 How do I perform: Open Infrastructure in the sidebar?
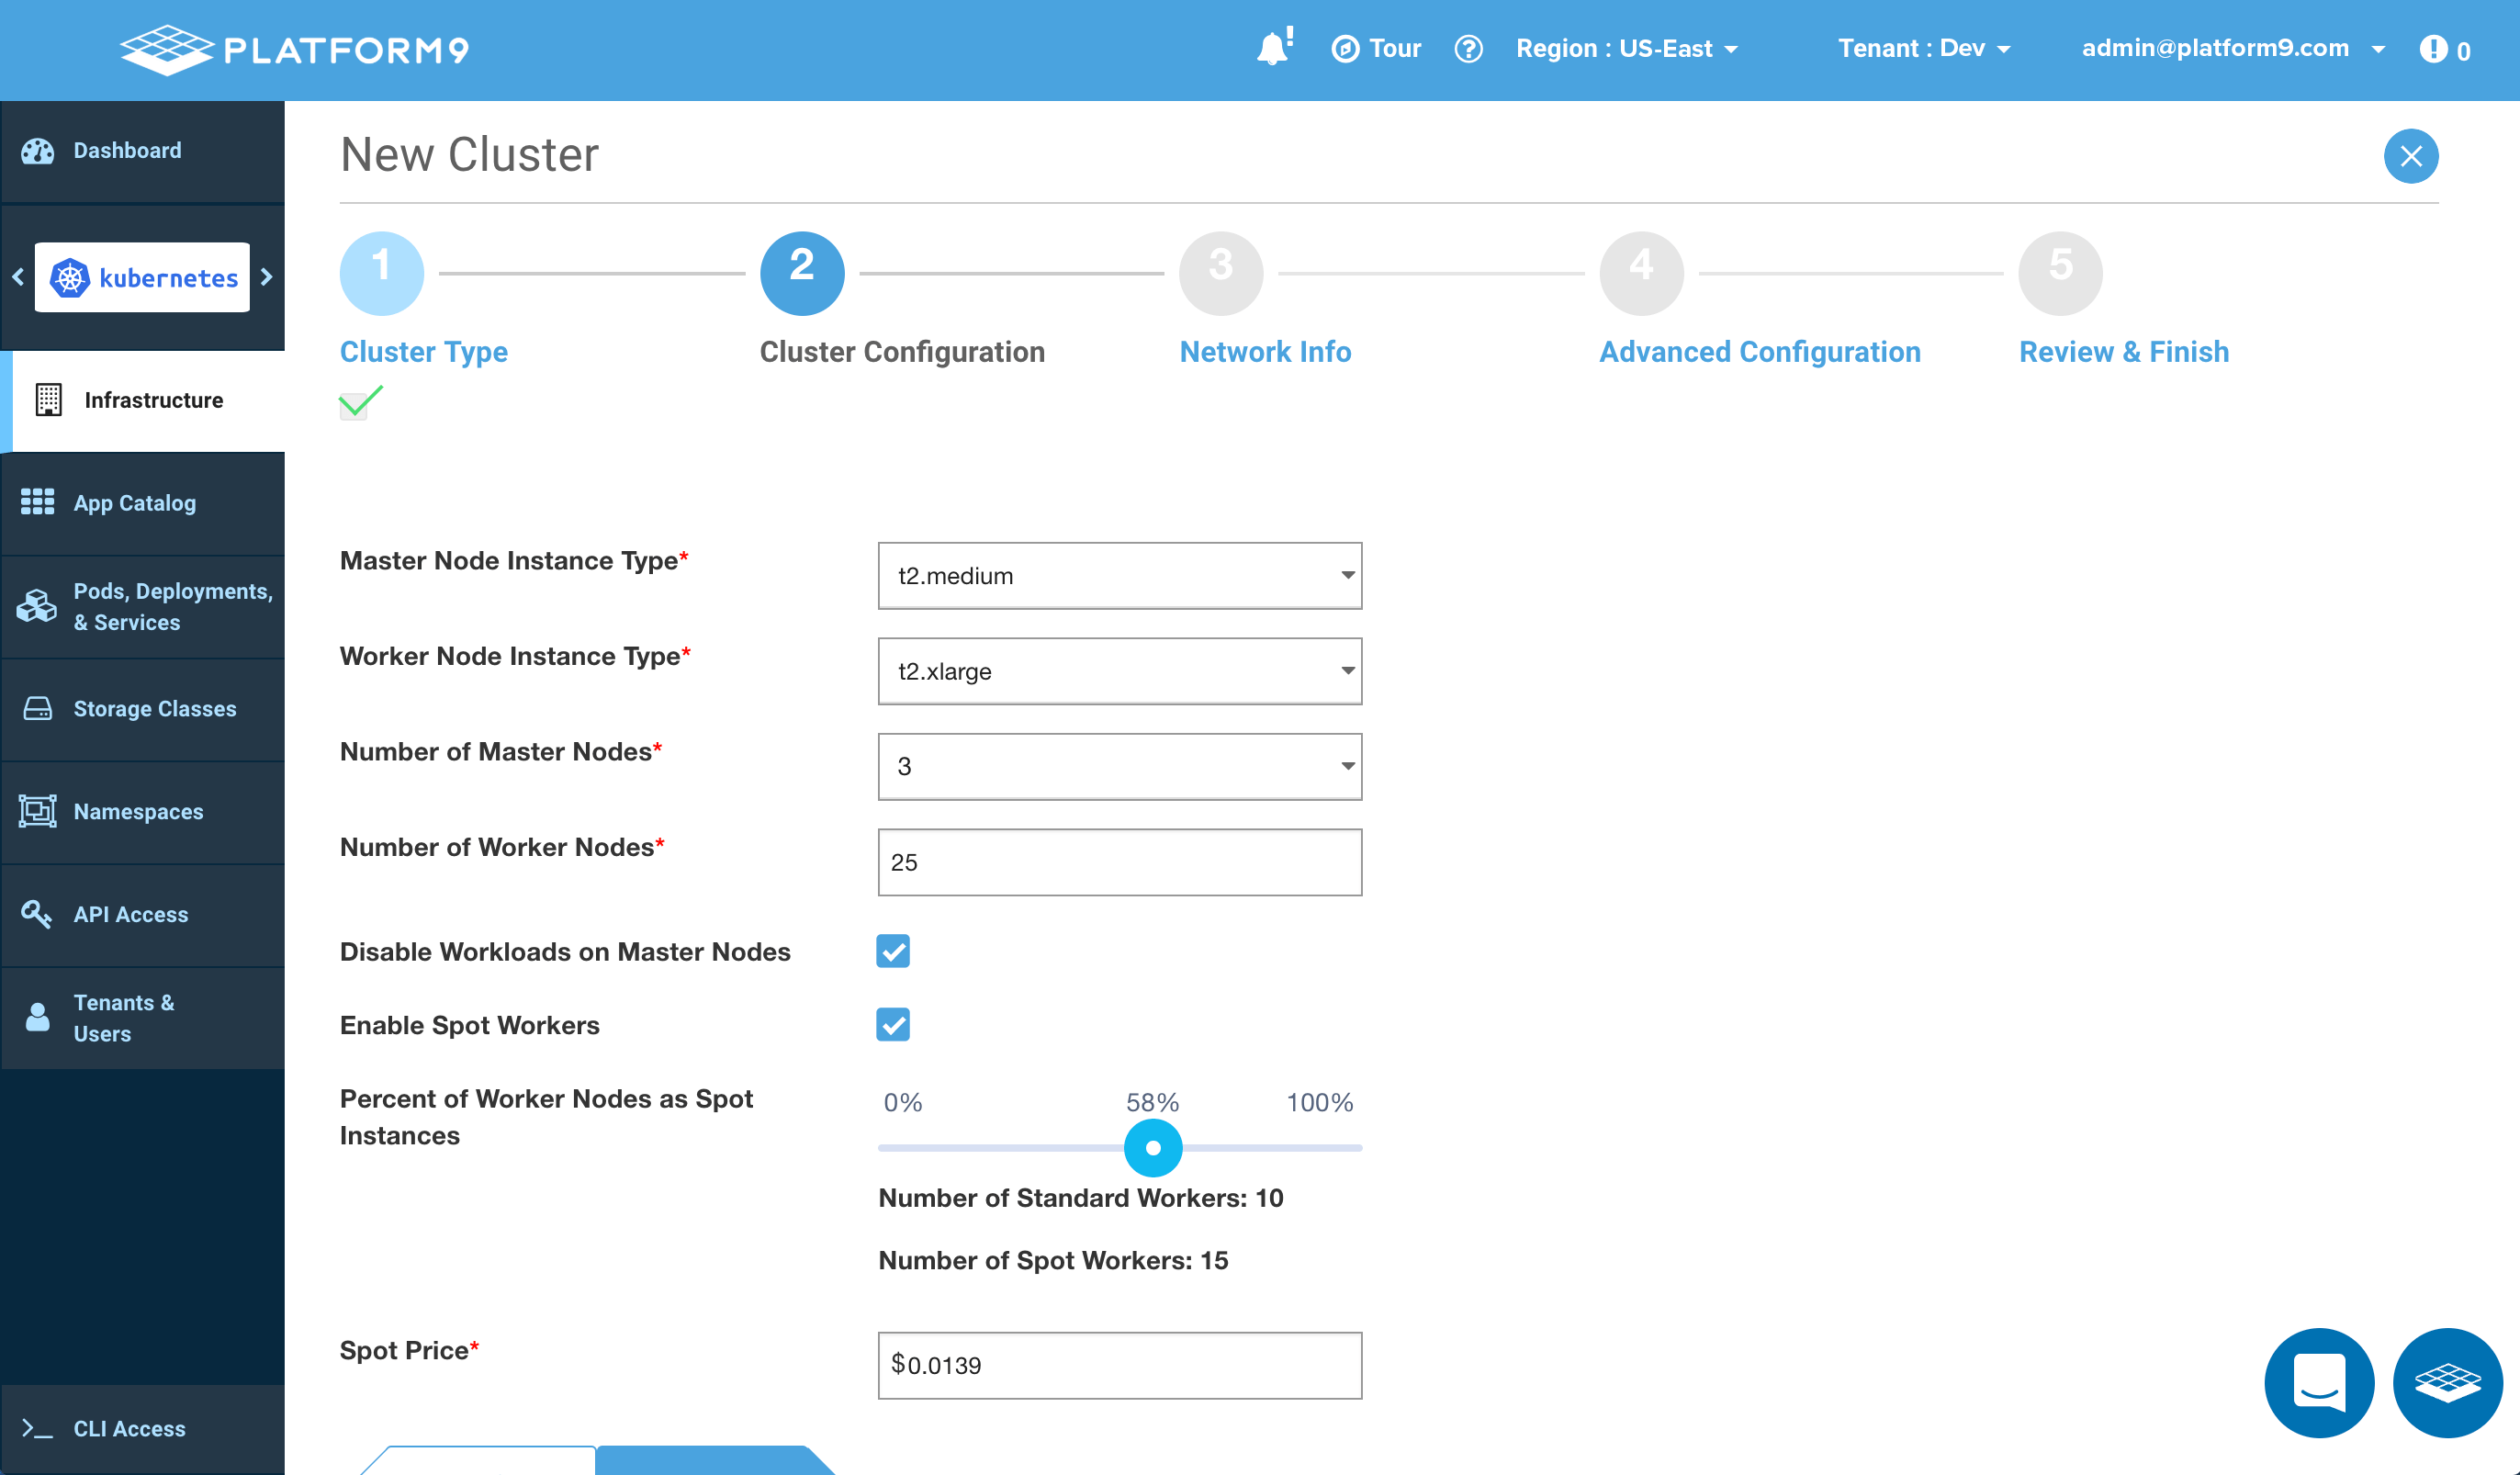(x=143, y=400)
